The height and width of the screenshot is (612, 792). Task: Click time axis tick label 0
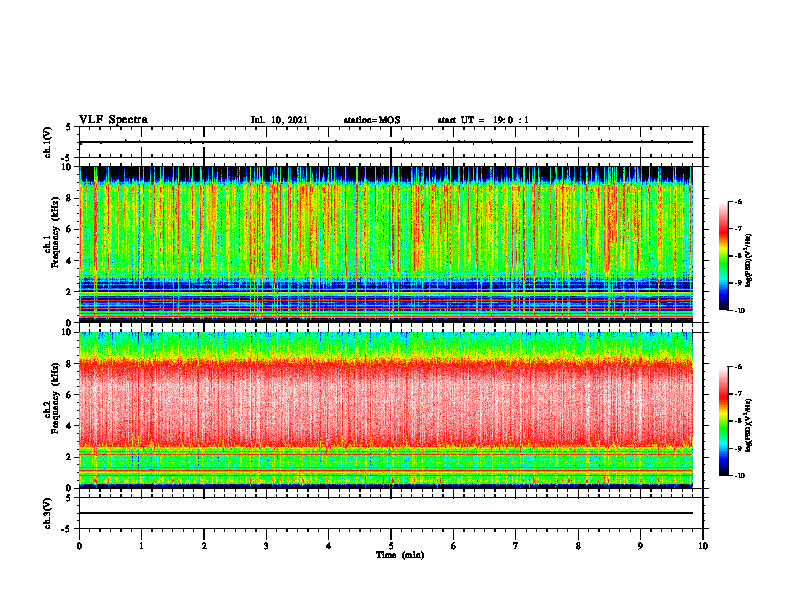pos(79,546)
